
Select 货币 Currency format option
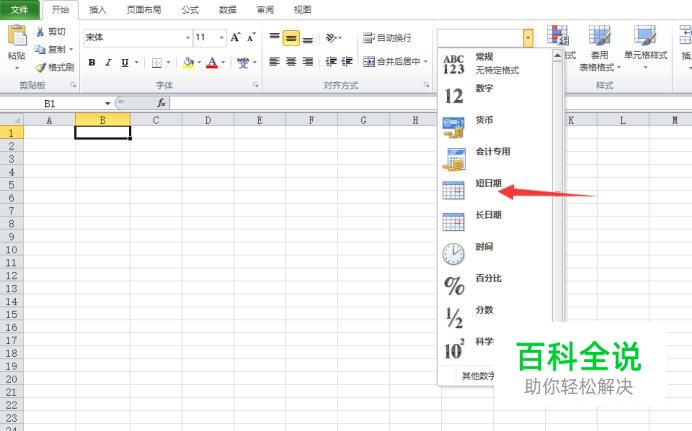point(495,127)
